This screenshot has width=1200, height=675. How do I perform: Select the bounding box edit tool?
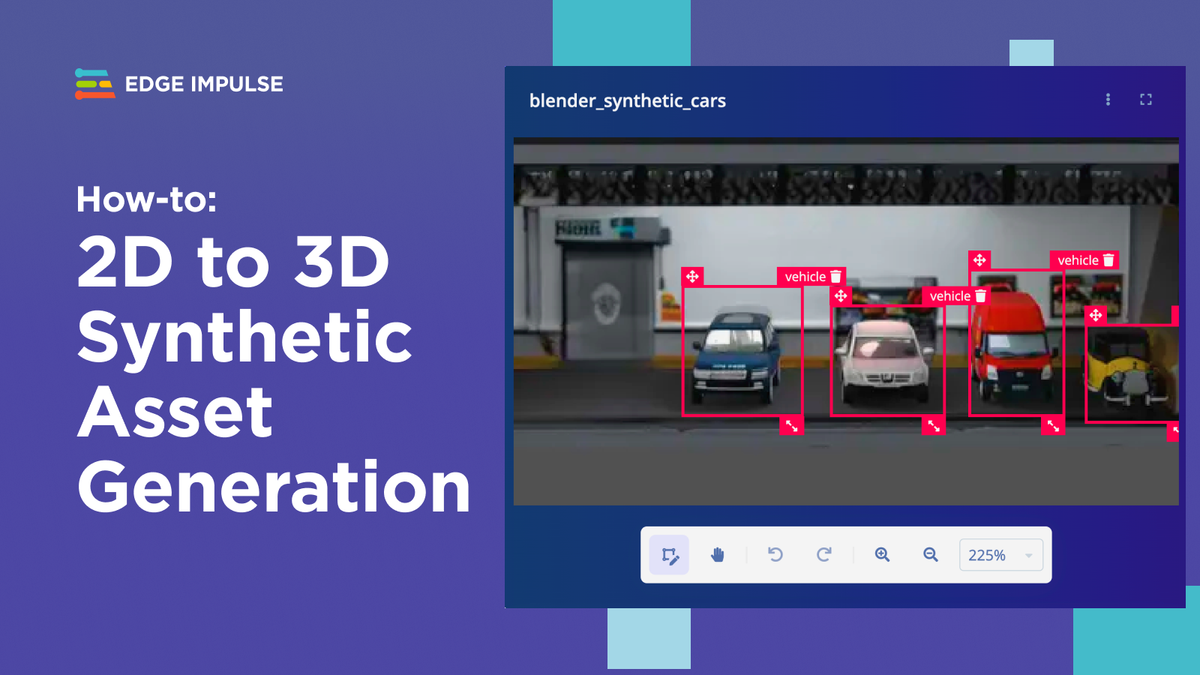pyautogui.click(x=668, y=554)
